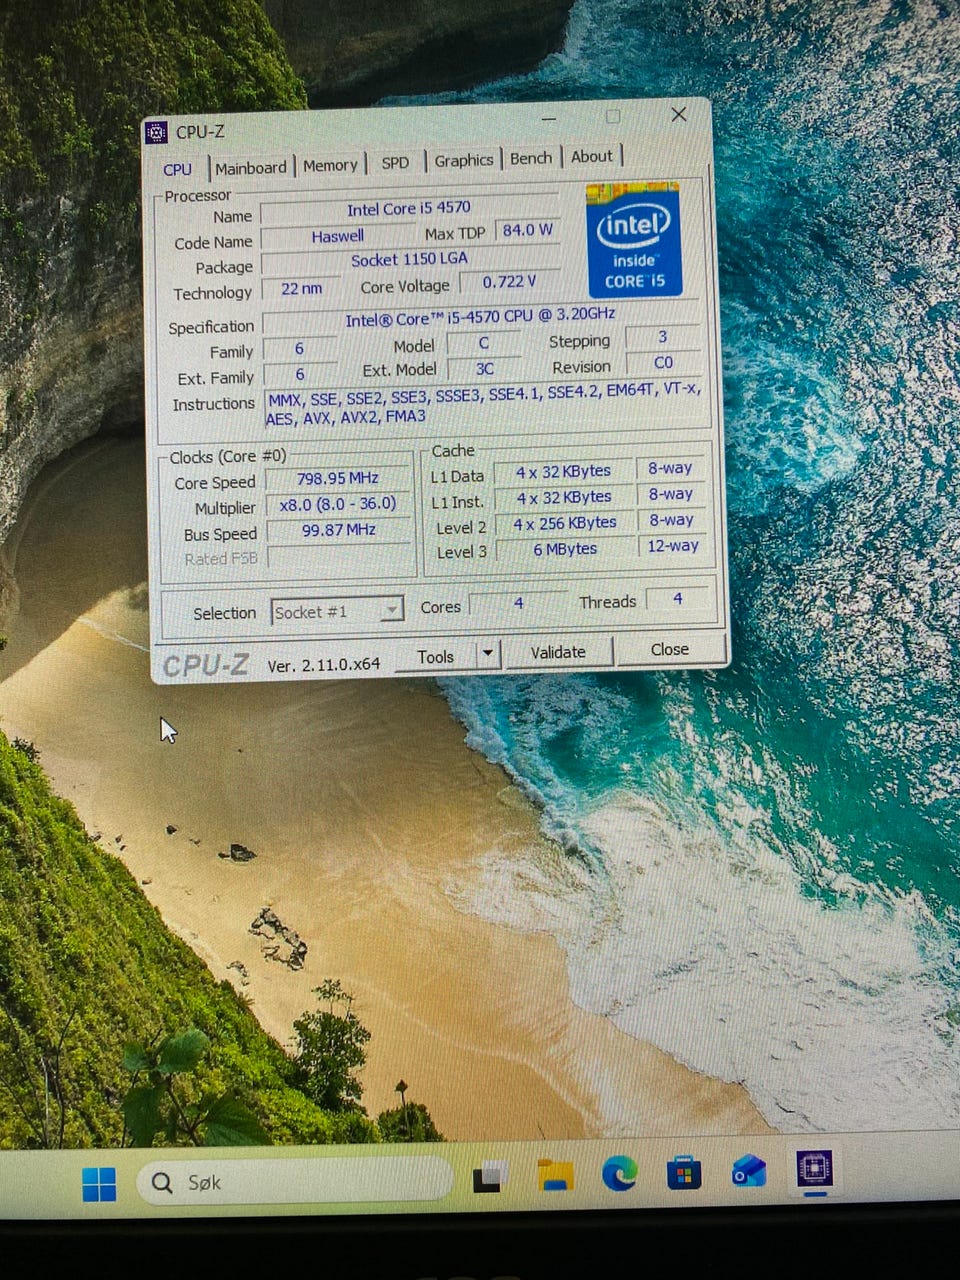Click the L1 Data 4 x 32 KBytes value
960x1280 pixels.
[564, 471]
